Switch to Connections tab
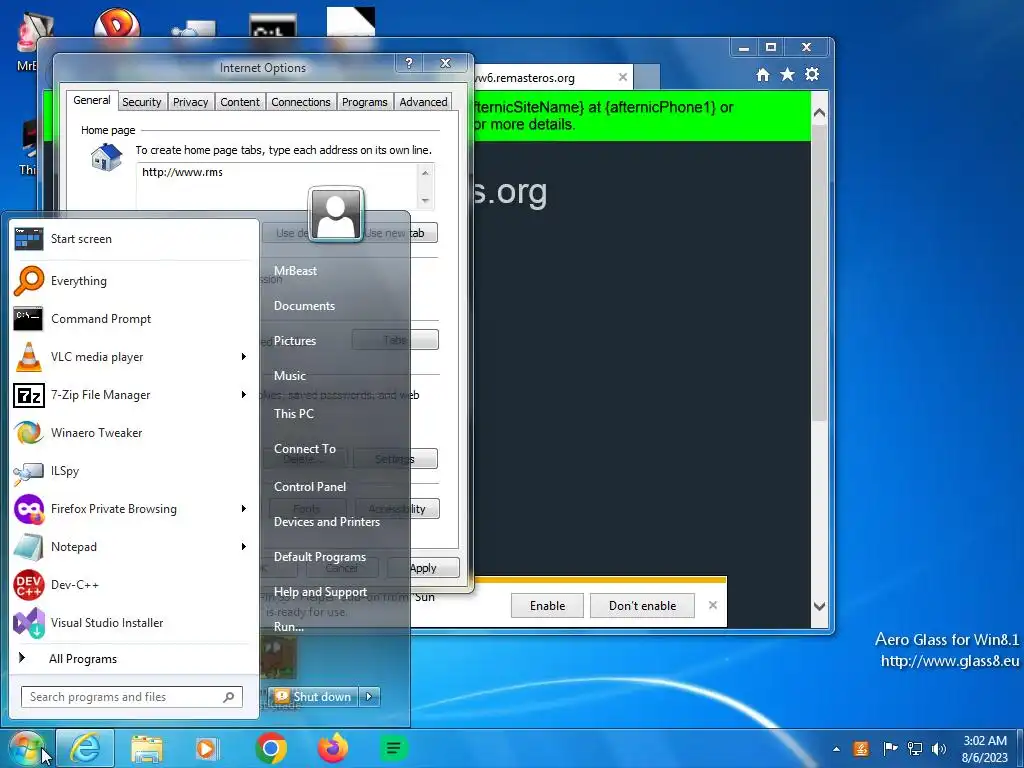 click(x=300, y=102)
